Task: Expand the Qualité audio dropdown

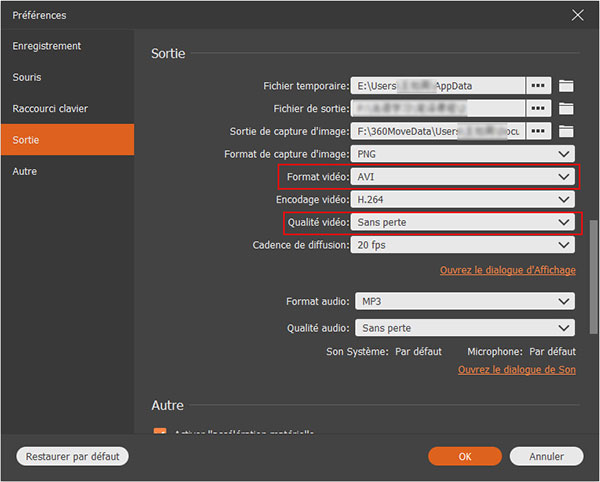Action: 465,328
